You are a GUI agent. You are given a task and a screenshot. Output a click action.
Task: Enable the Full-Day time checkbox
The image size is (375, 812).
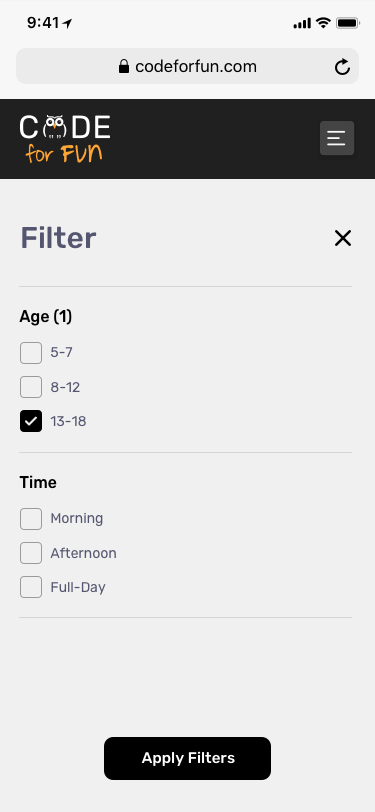pos(31,587)
